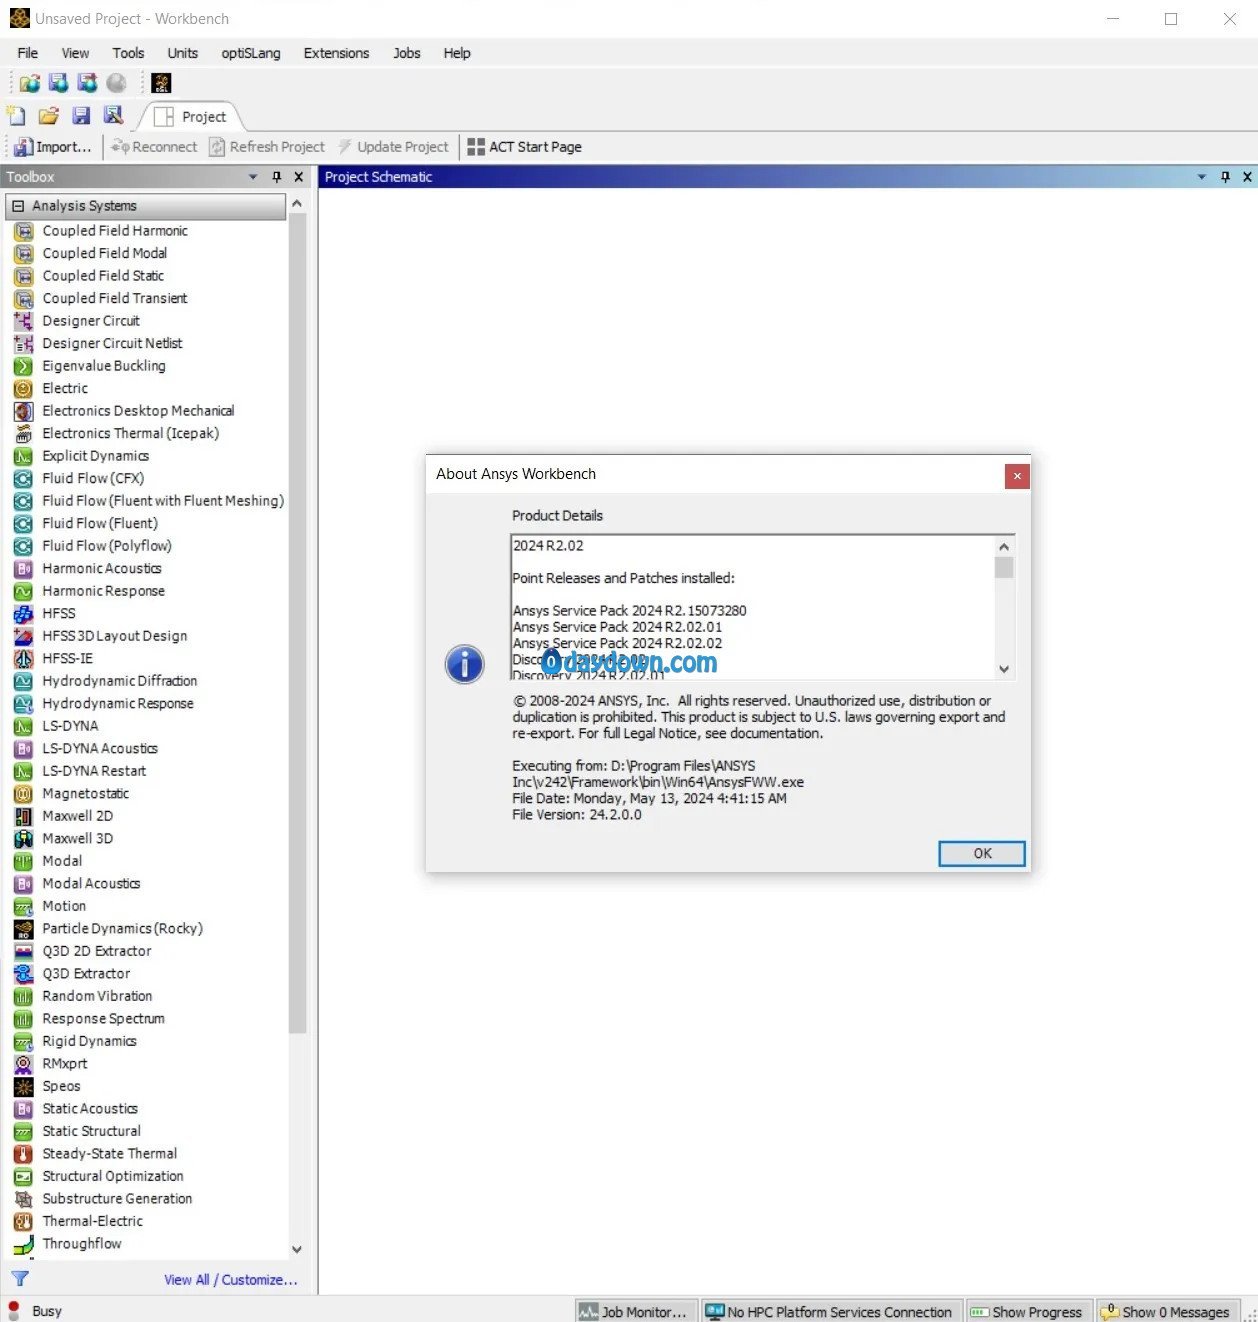The height and width of the screenshot is (1322, 1258).
Task: Click the open-from-repository folder-and-globe icon
Action: tap(30, 83)
